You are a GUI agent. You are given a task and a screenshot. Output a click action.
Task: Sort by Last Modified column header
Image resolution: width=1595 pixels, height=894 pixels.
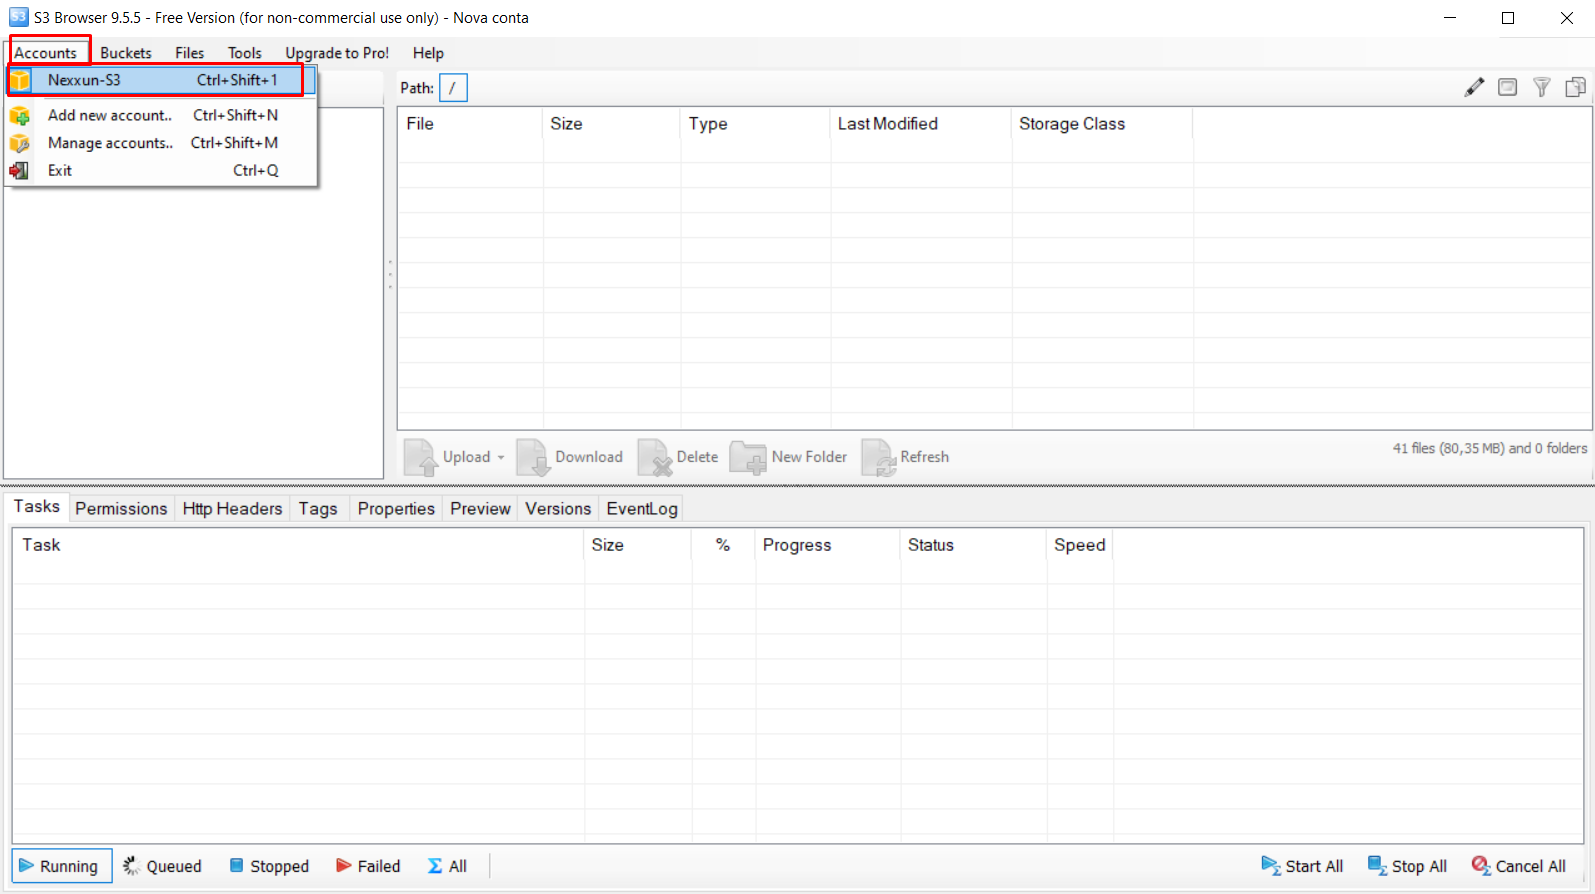921,124
